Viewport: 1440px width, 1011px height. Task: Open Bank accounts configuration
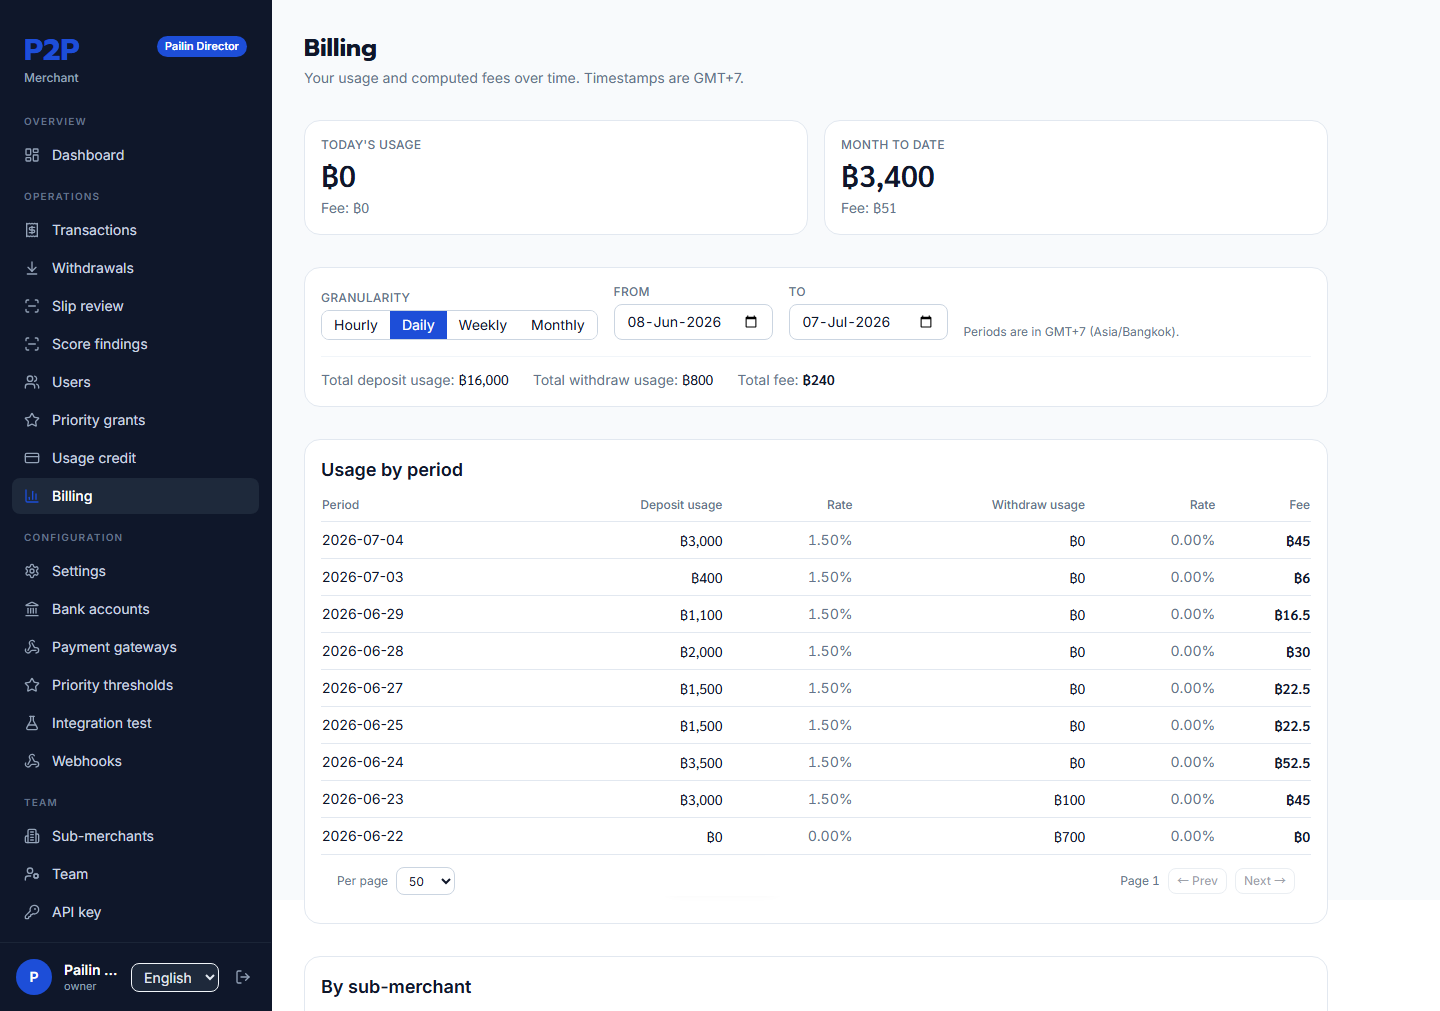pos(136,609)
